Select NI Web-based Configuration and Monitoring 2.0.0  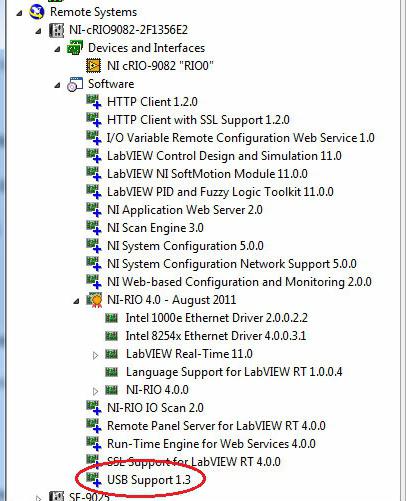click(239, 282)
